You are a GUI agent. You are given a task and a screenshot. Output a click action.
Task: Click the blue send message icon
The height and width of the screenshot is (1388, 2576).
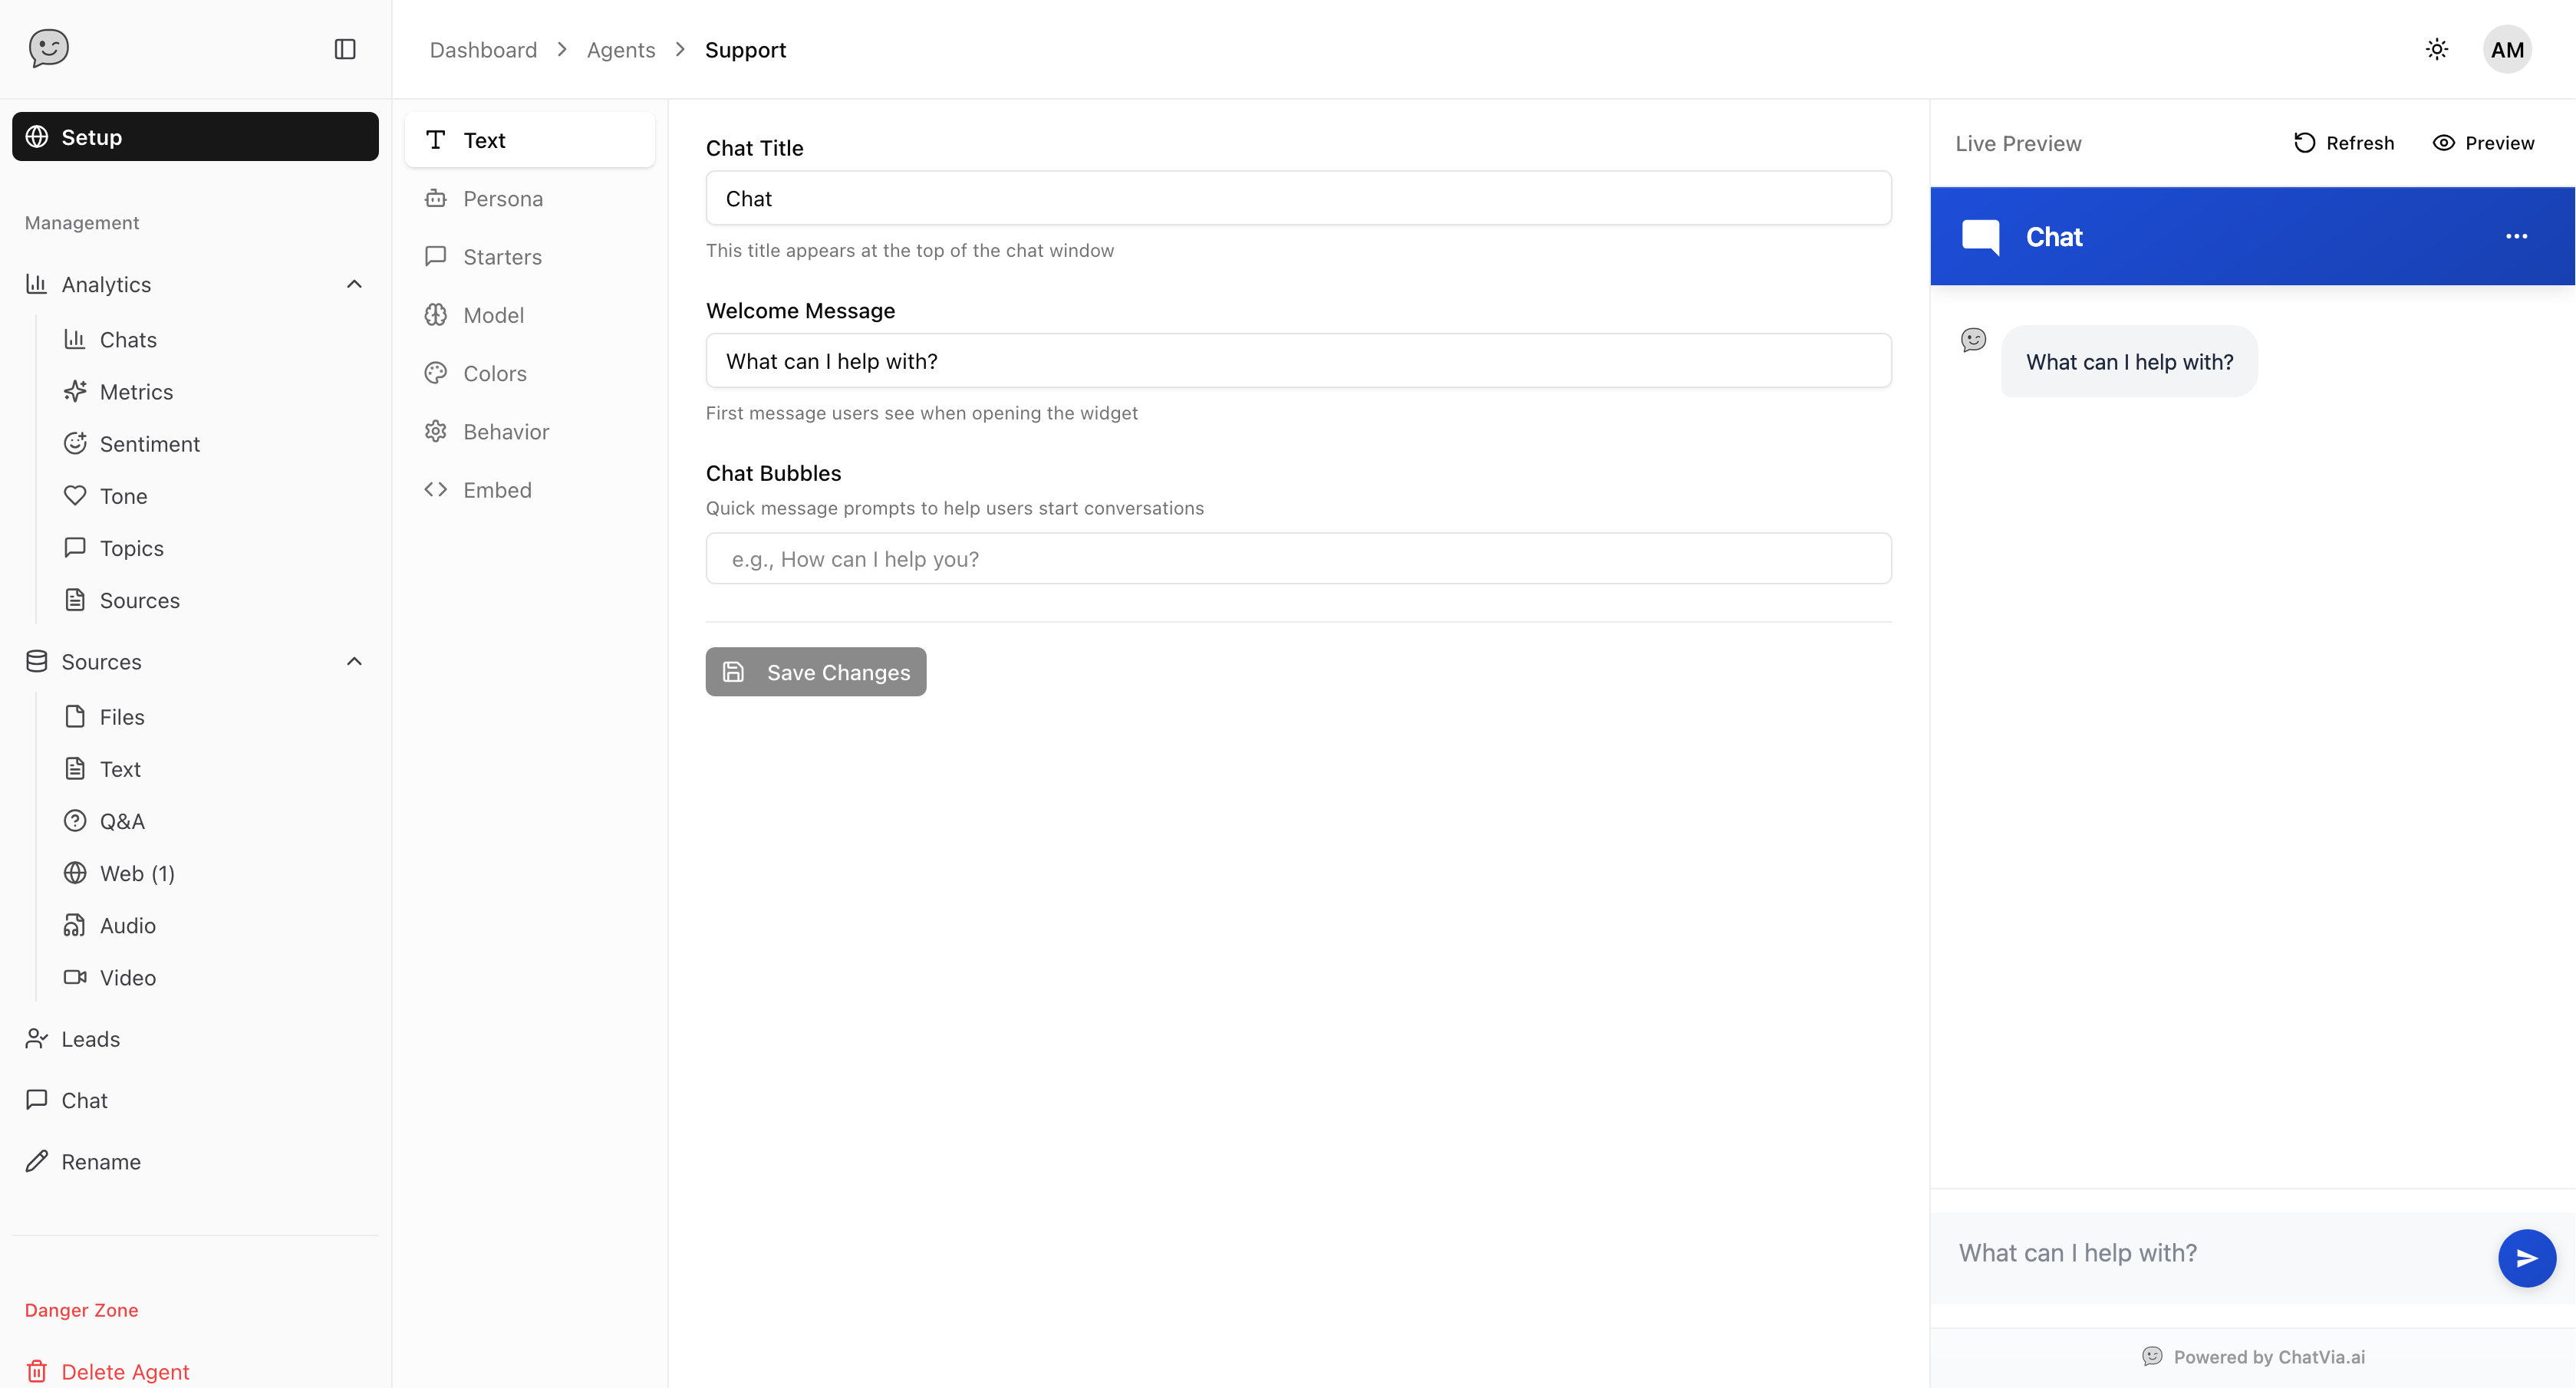coord(2526,1257)
